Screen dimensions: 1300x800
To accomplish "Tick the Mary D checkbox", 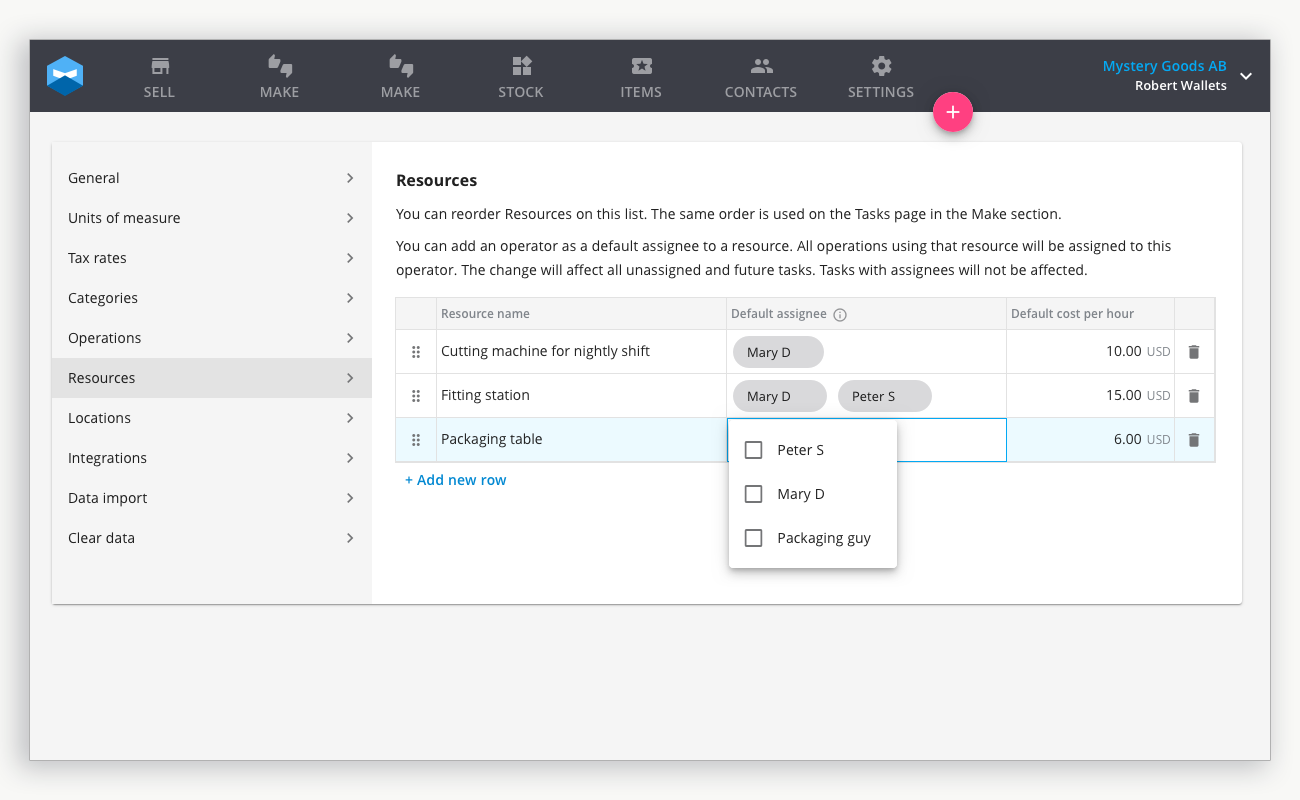I will pos(754,494).
